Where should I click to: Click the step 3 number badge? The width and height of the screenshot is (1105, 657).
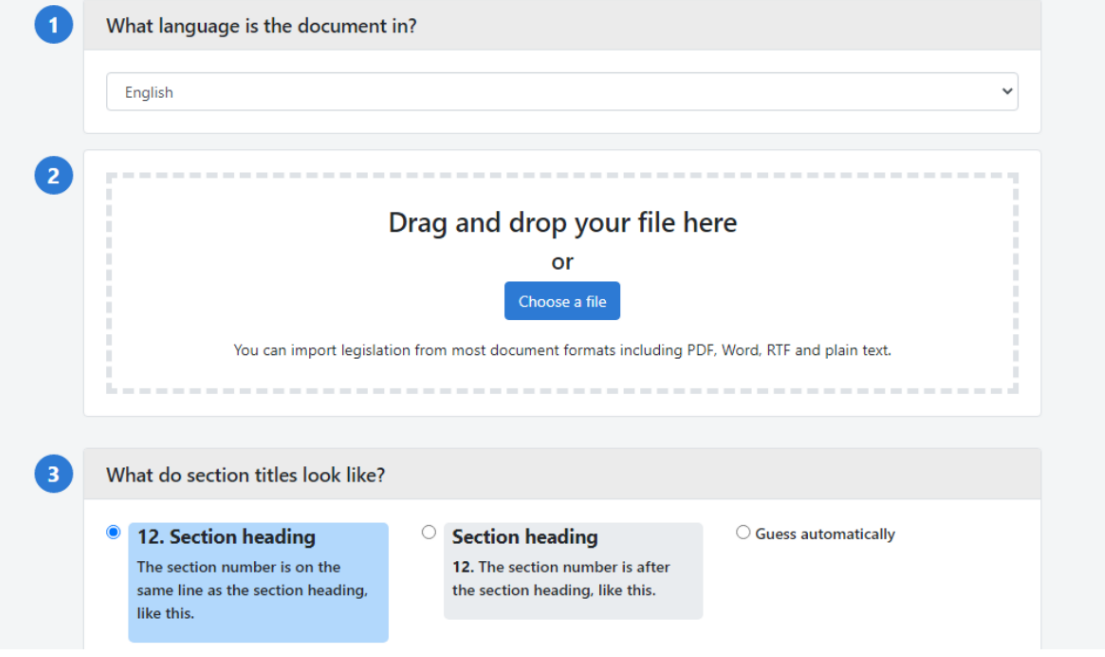[53, 474]
